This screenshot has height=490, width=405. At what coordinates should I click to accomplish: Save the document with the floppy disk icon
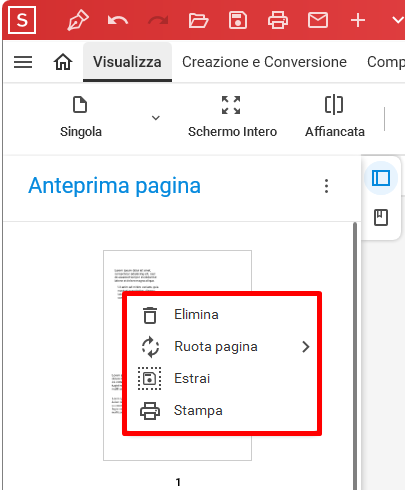(x=238, y=20)
